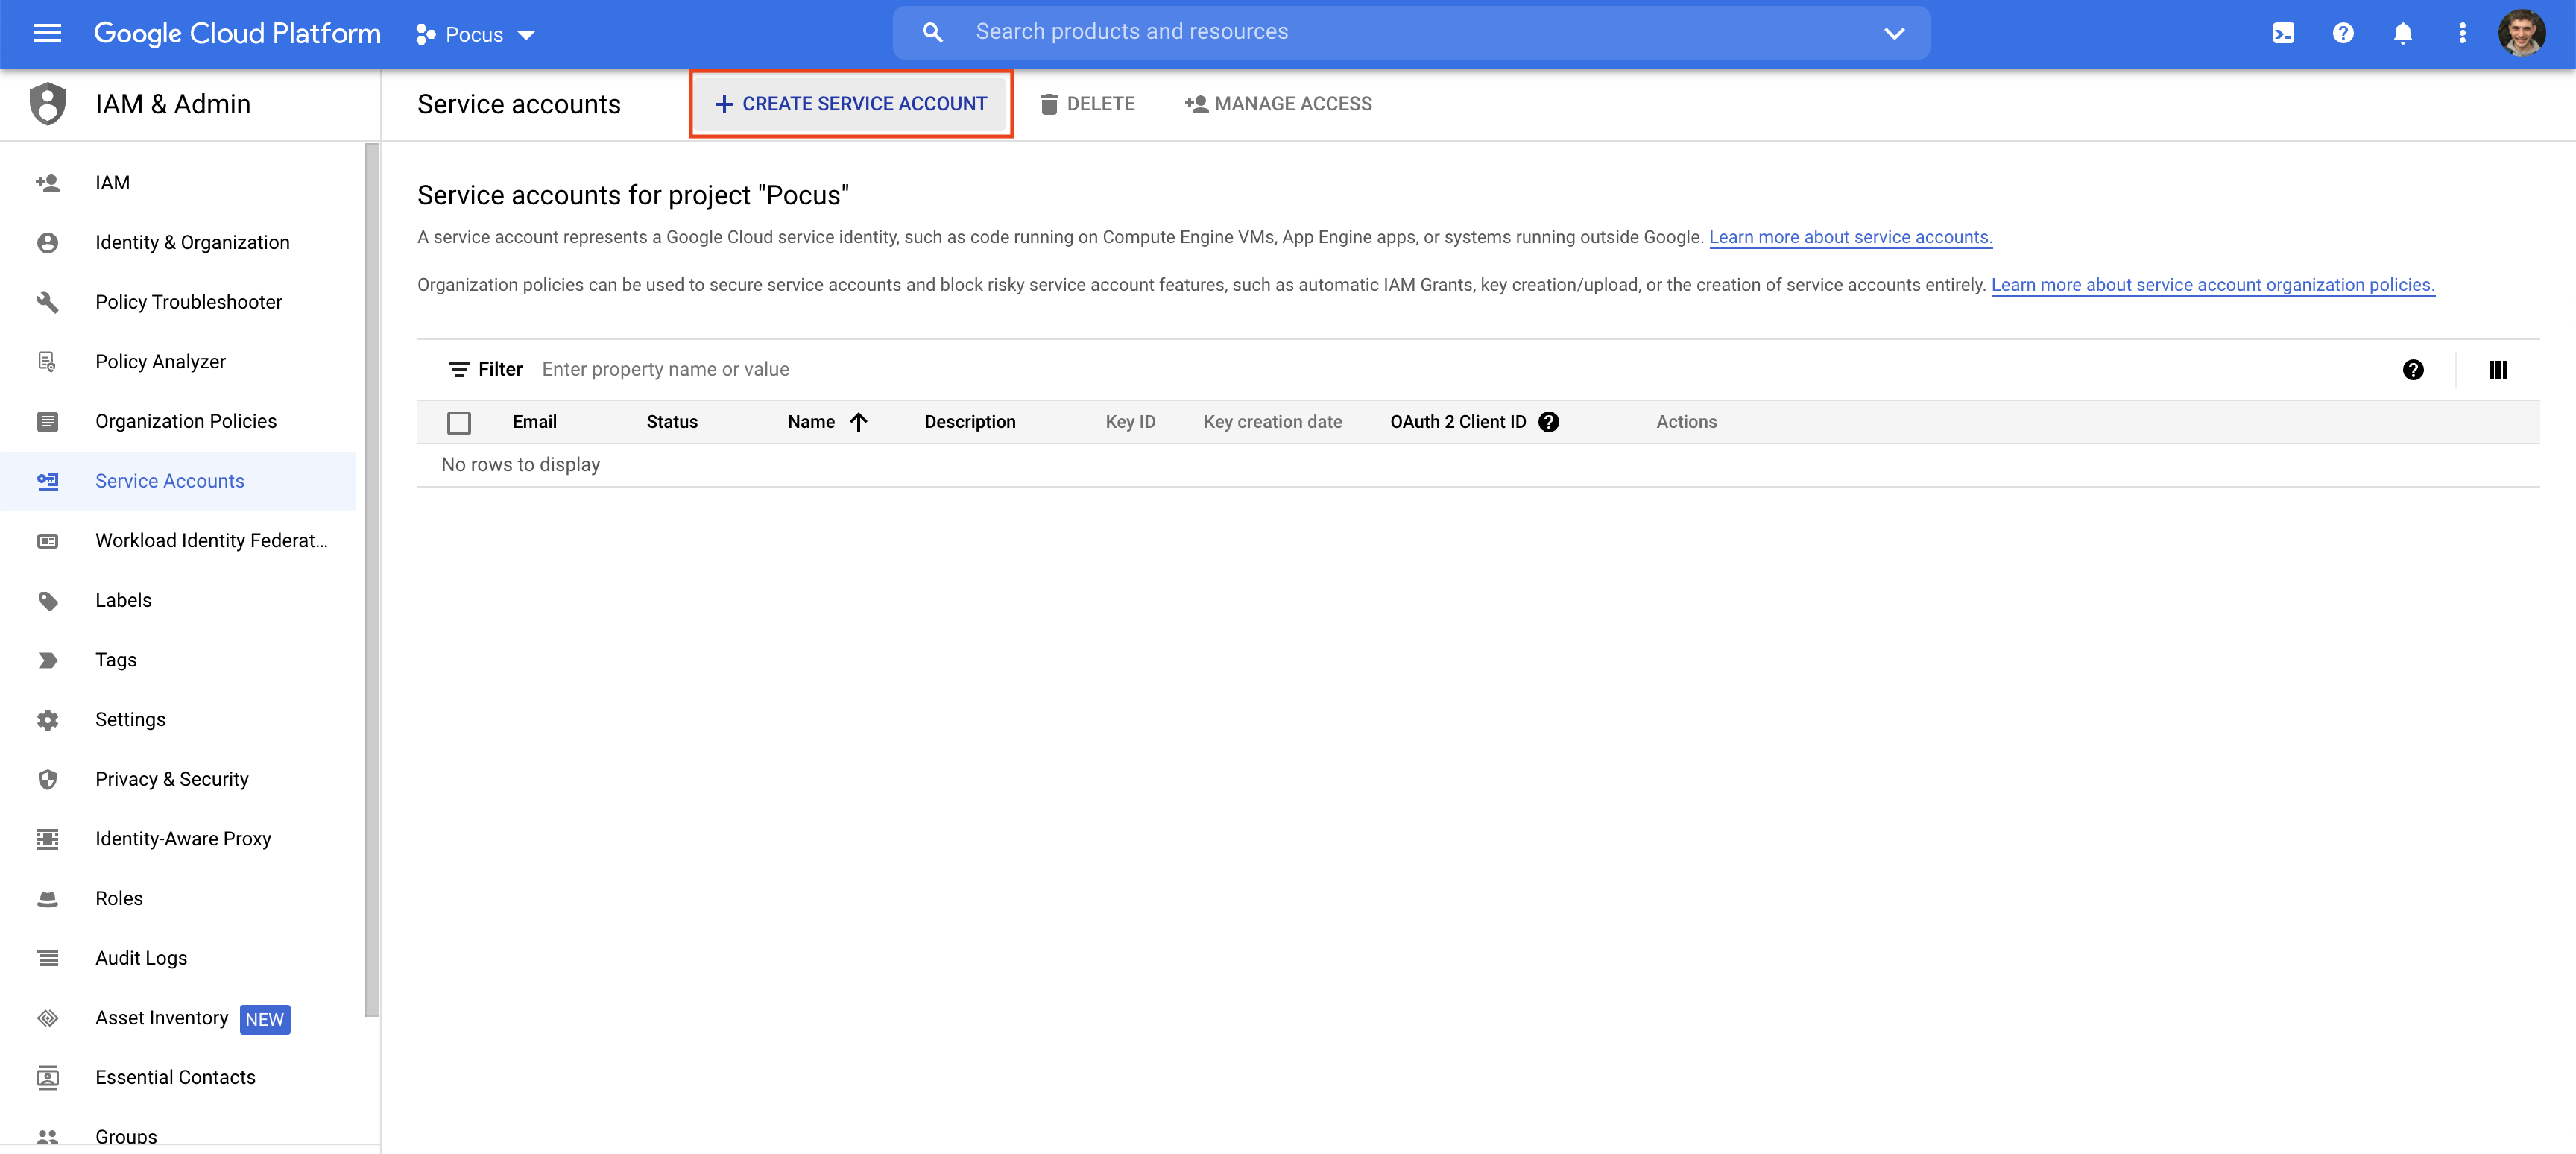The height and width of the screenshot is (1154, 2576).
Task: Open Learn more about service accounts link
Action: coord(1850,237)
